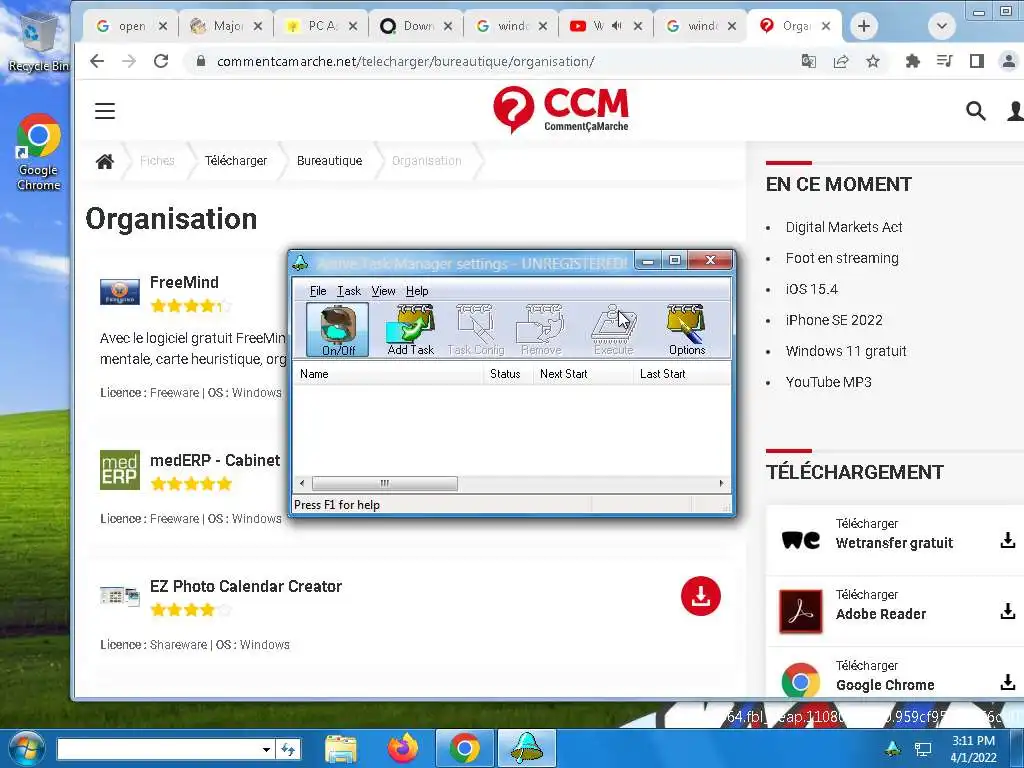This screenshot has width=1024, height=768.
Task: Open the iPhone SE 2022 topic
Action: point(834,320)
